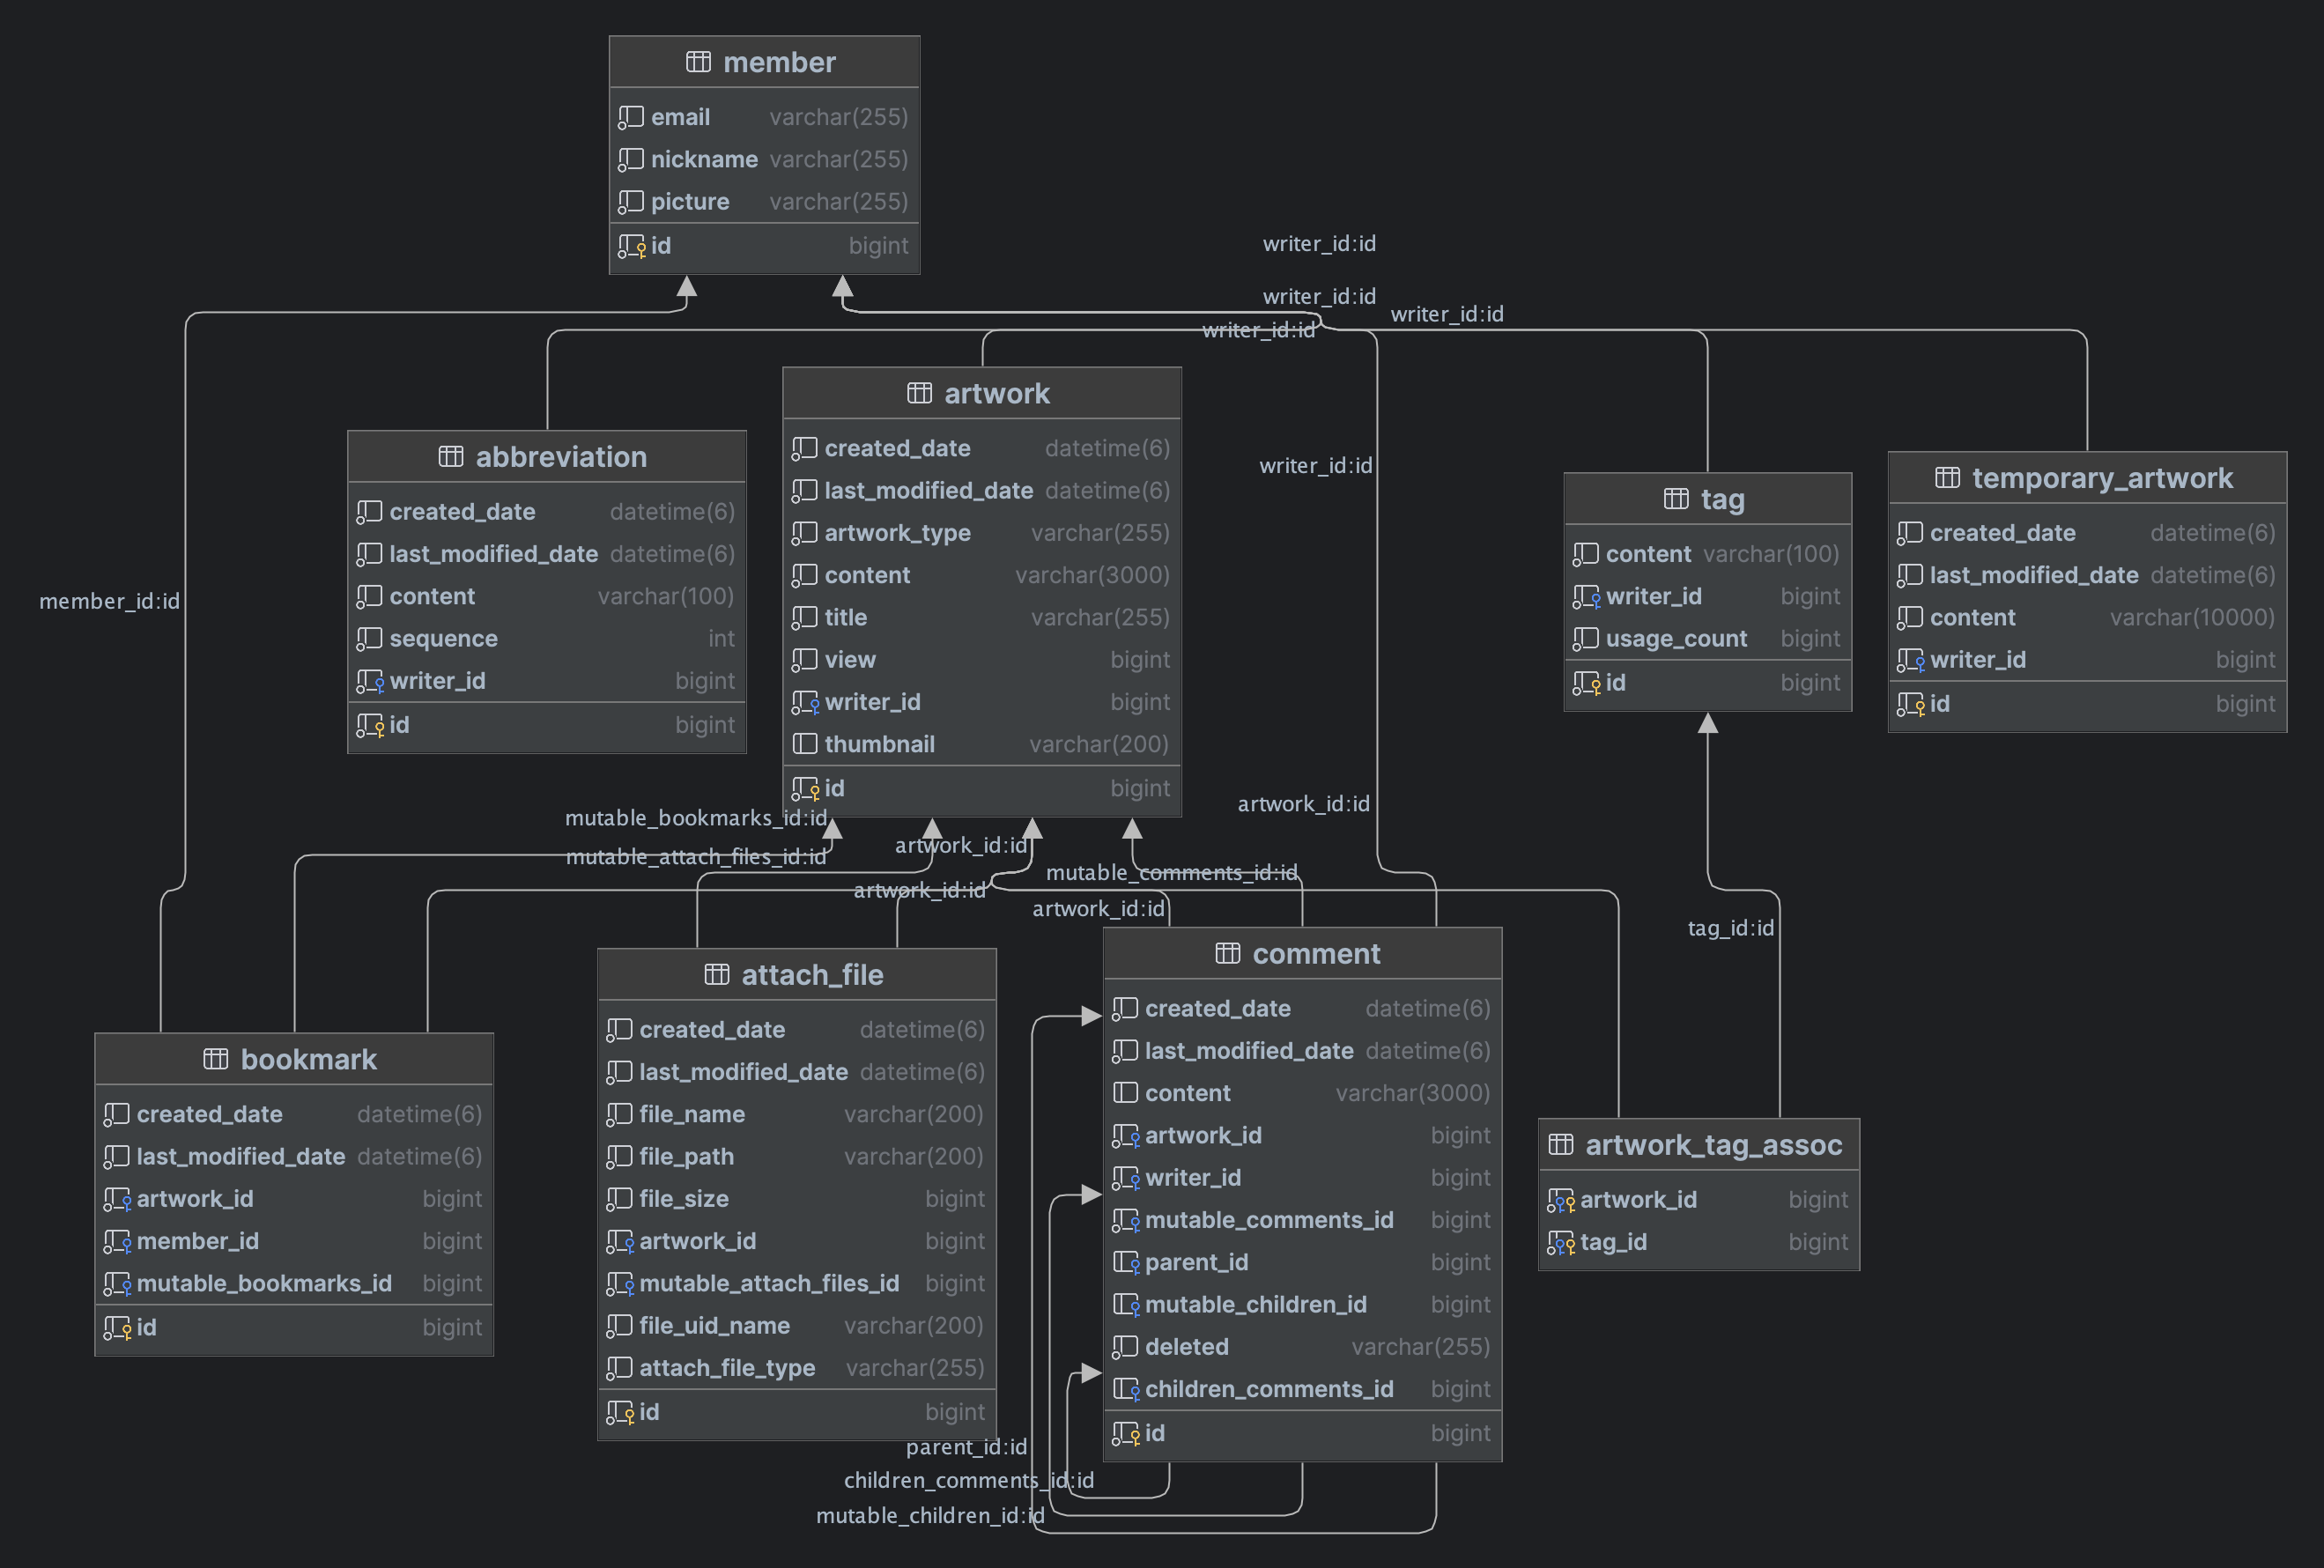This screenshot has height=1568, width=2324.
Task: Click the foreign key icon of artwork writer_id
Action: pos(805,703)
